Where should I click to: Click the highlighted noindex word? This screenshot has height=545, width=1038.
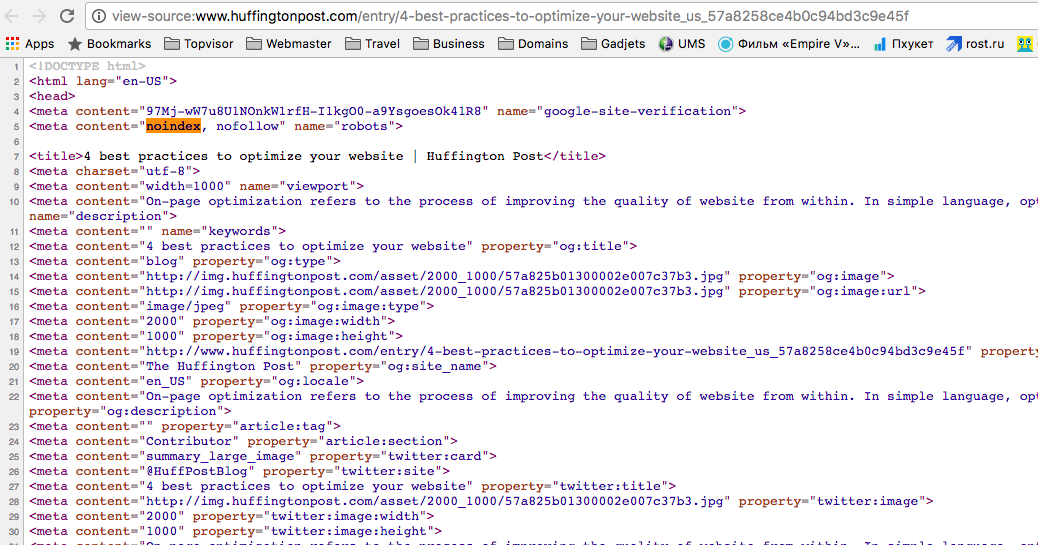pyautogui.click(x=173, y=126)
